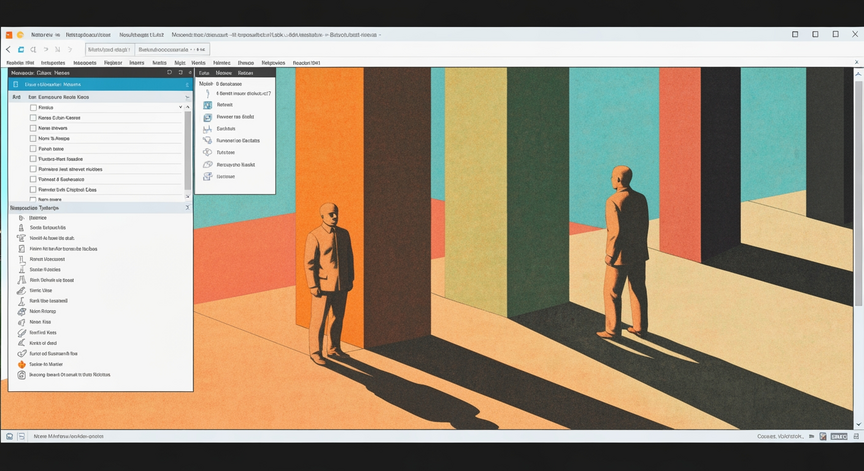The width and height of the screenshot is (864, 471).
Task: Click the brush icon next to 'Tierric Viise'
Action: coord(21,290)
